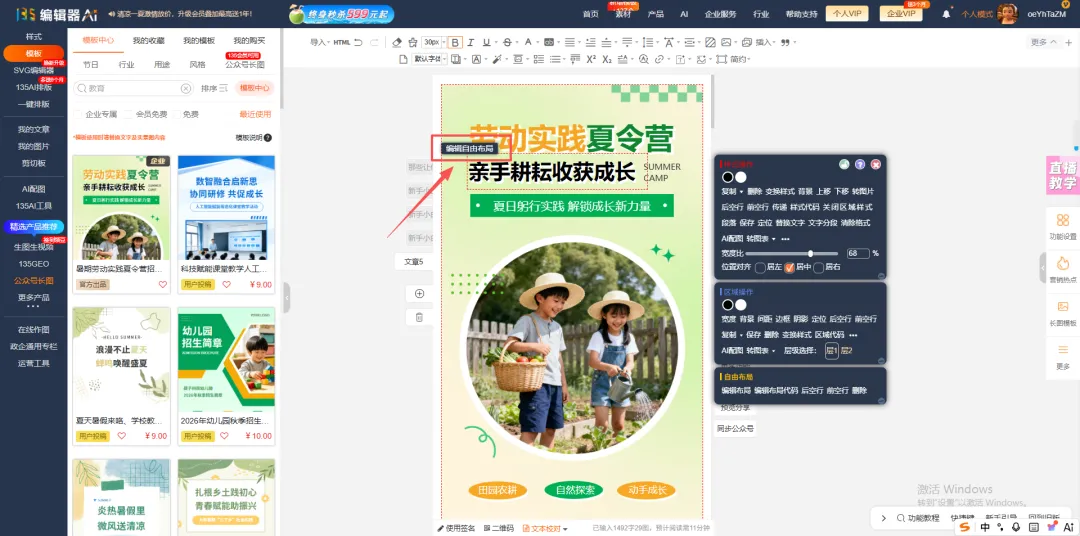This screenshot has width=1080, height=536.
Task: Click 使用签名 in the bottom bar
Action: tap(456, 528)
